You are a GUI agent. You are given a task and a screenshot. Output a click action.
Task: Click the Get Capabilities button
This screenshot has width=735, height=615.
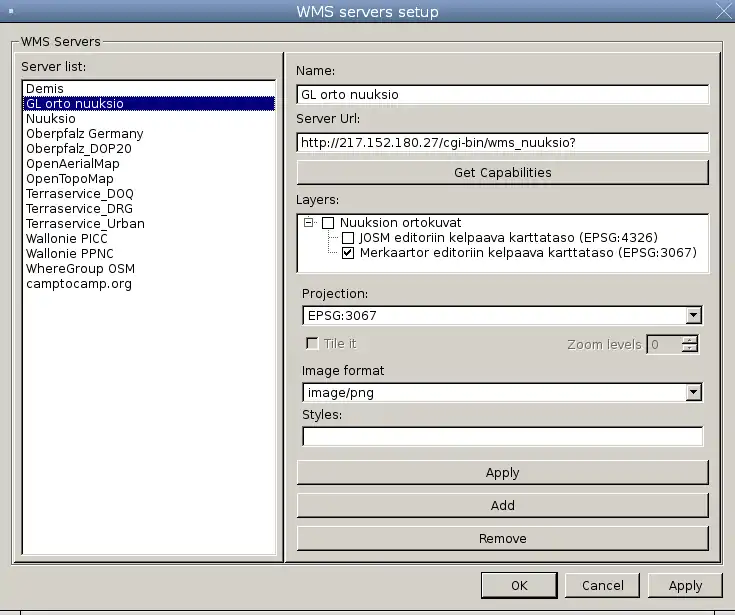(502, 172)
